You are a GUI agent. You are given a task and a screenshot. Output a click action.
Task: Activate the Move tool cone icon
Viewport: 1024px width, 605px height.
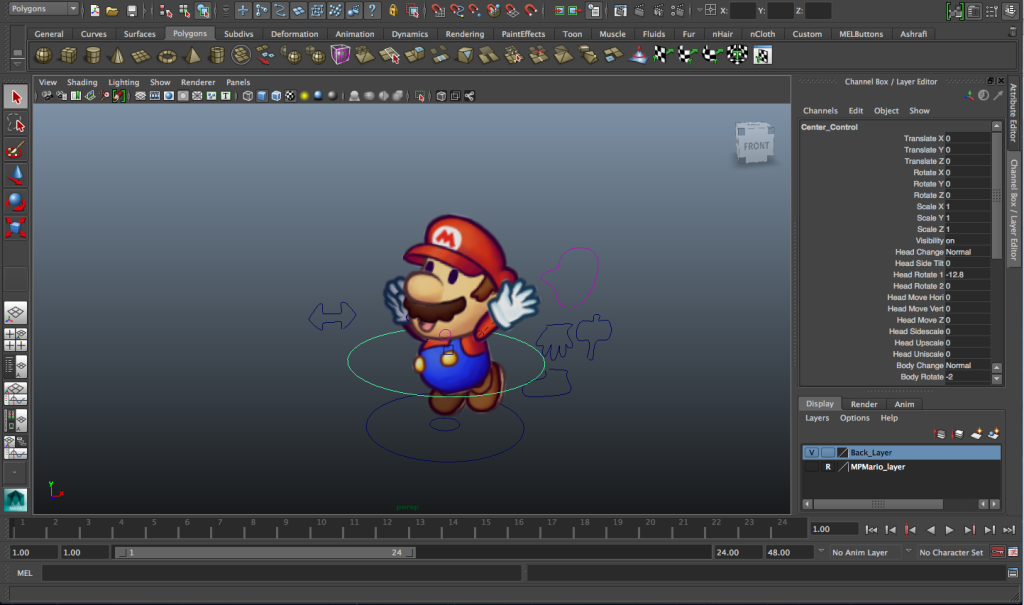[x=16, y=175]
